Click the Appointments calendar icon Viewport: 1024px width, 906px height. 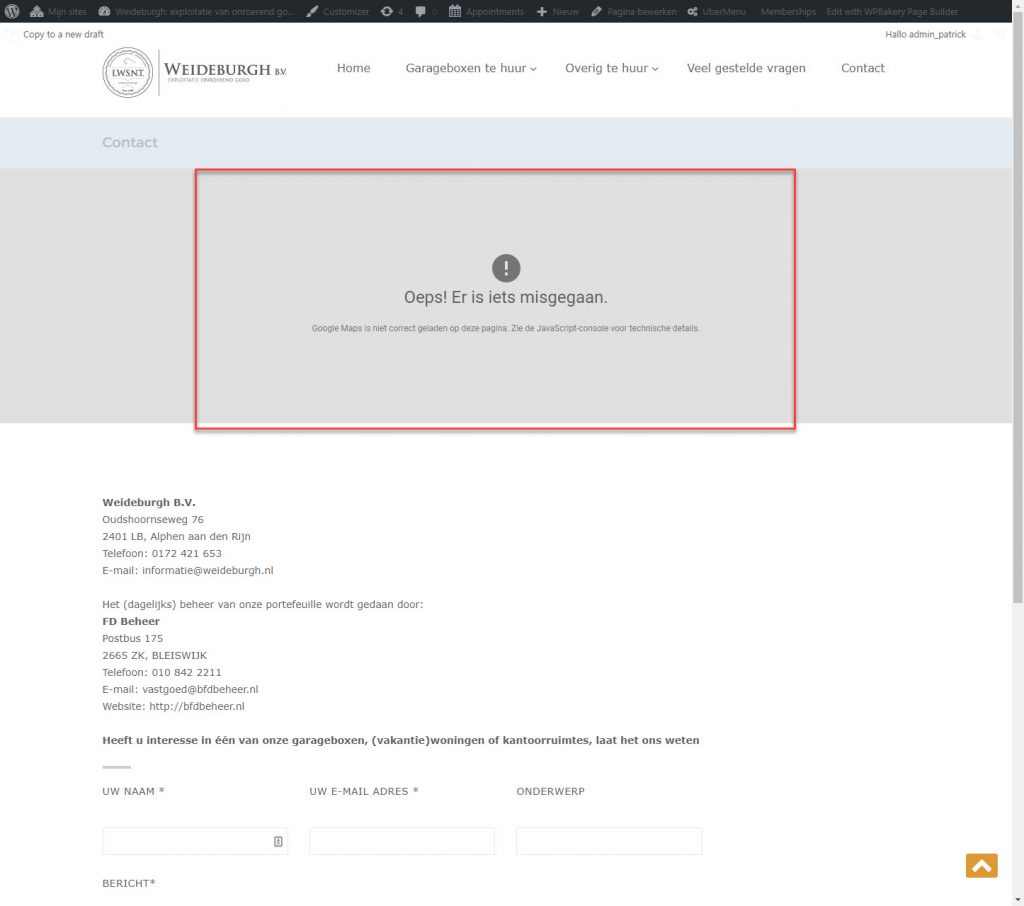click(456, 11)
